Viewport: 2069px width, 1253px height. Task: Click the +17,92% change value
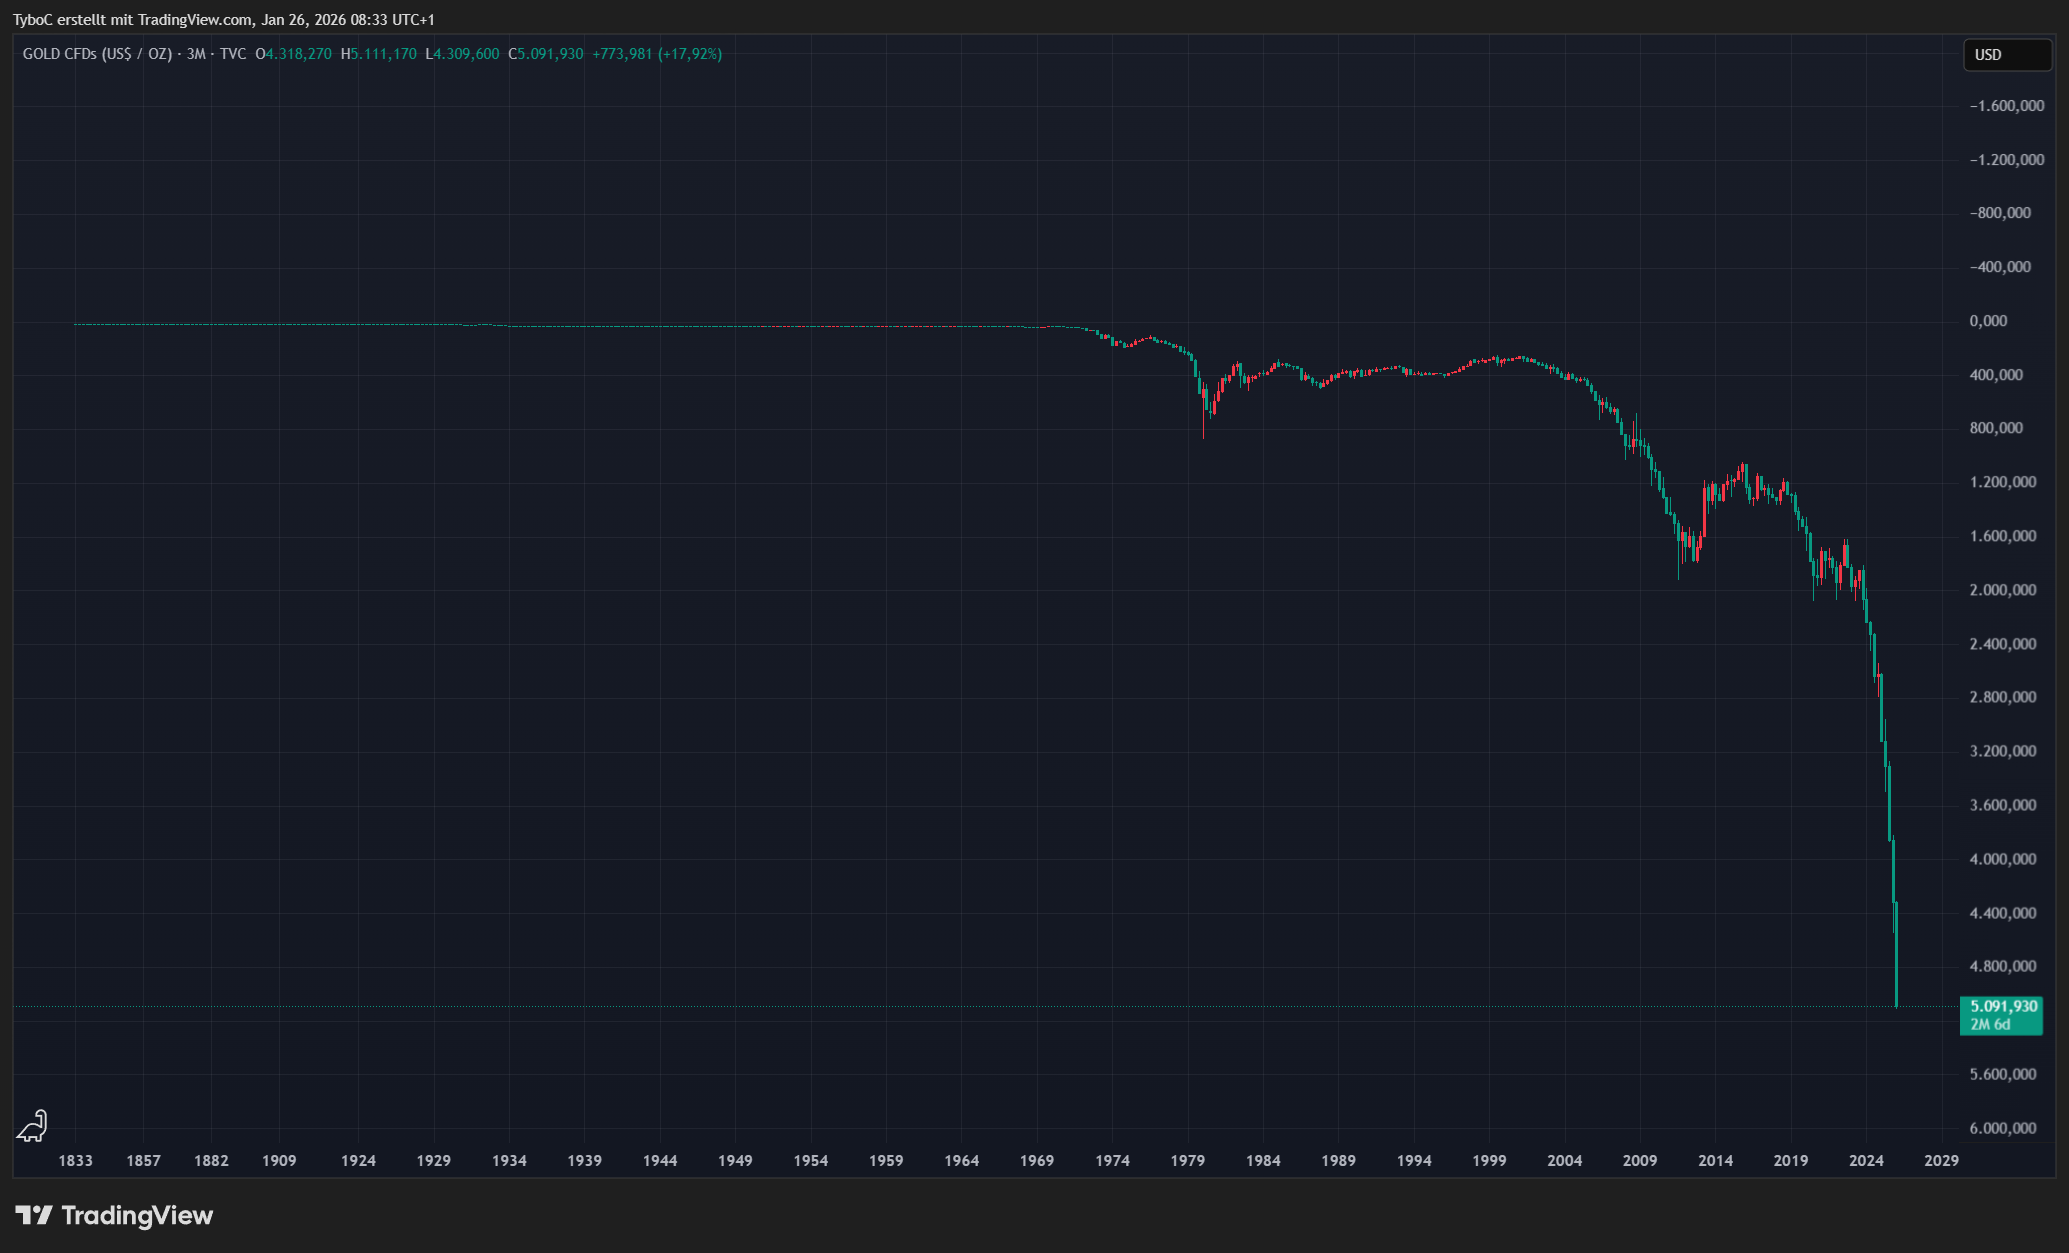click(x=689, y=54)
